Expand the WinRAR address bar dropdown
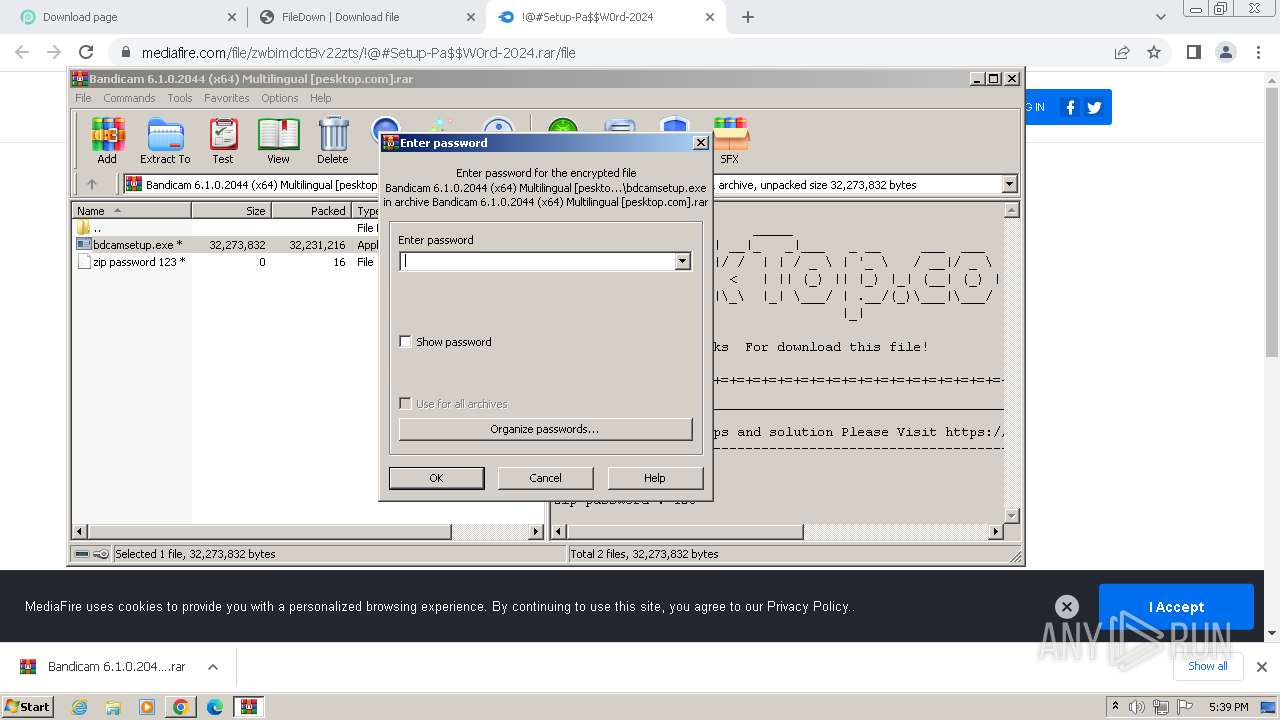 pyautogui.click(x=1009, y=184)
